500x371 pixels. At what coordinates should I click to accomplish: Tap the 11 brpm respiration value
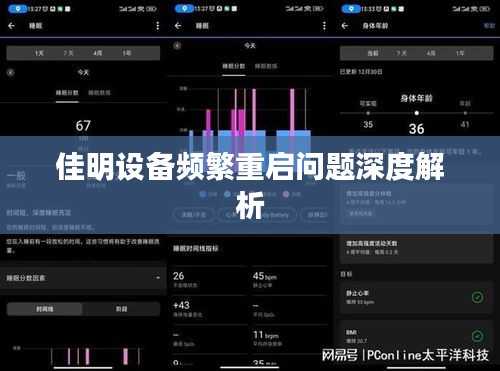(266, 335)
